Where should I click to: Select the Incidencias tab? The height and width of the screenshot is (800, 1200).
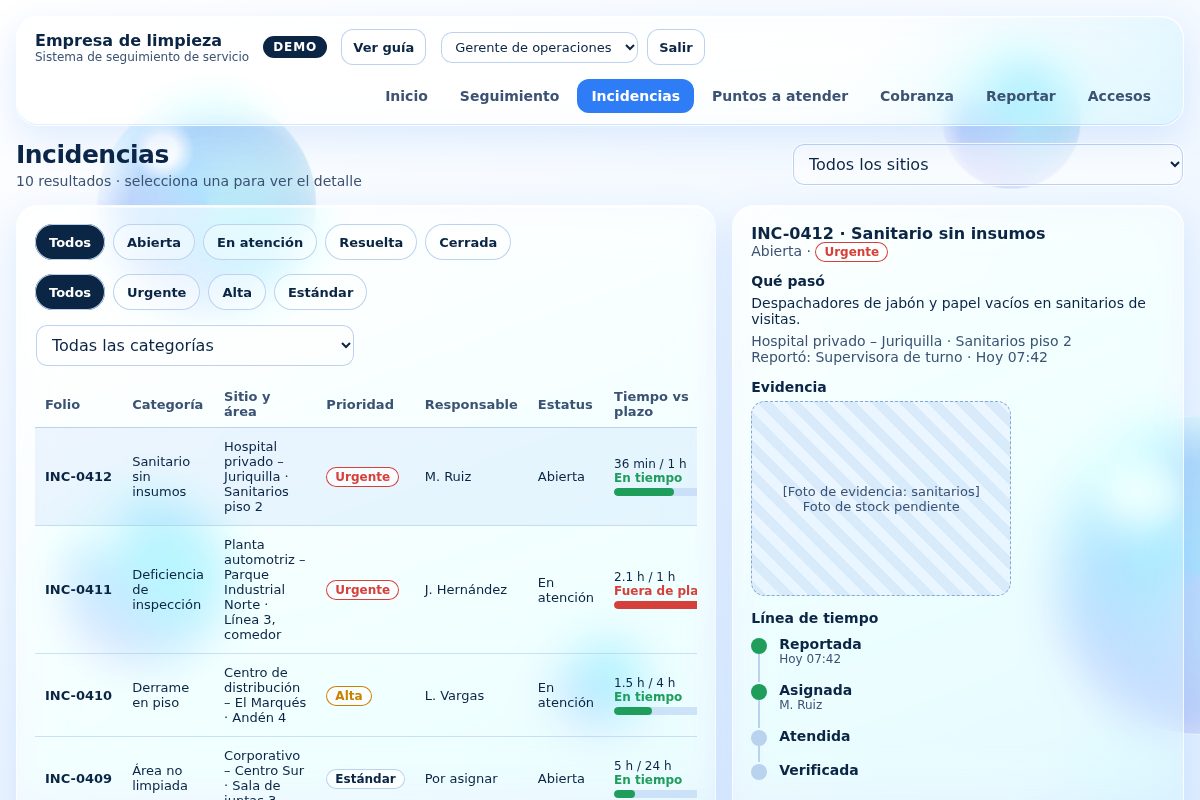coord(635,96)
